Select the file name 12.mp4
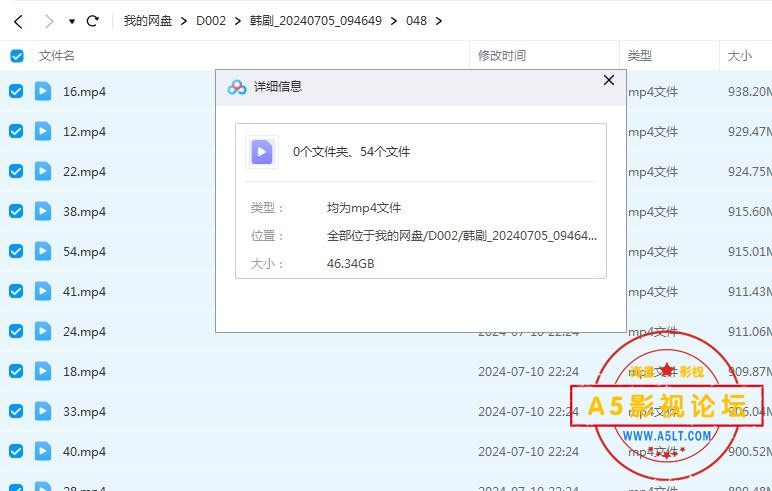Image resolution: width=772 pixels, height=491 pixels. (x=84, y=131)
